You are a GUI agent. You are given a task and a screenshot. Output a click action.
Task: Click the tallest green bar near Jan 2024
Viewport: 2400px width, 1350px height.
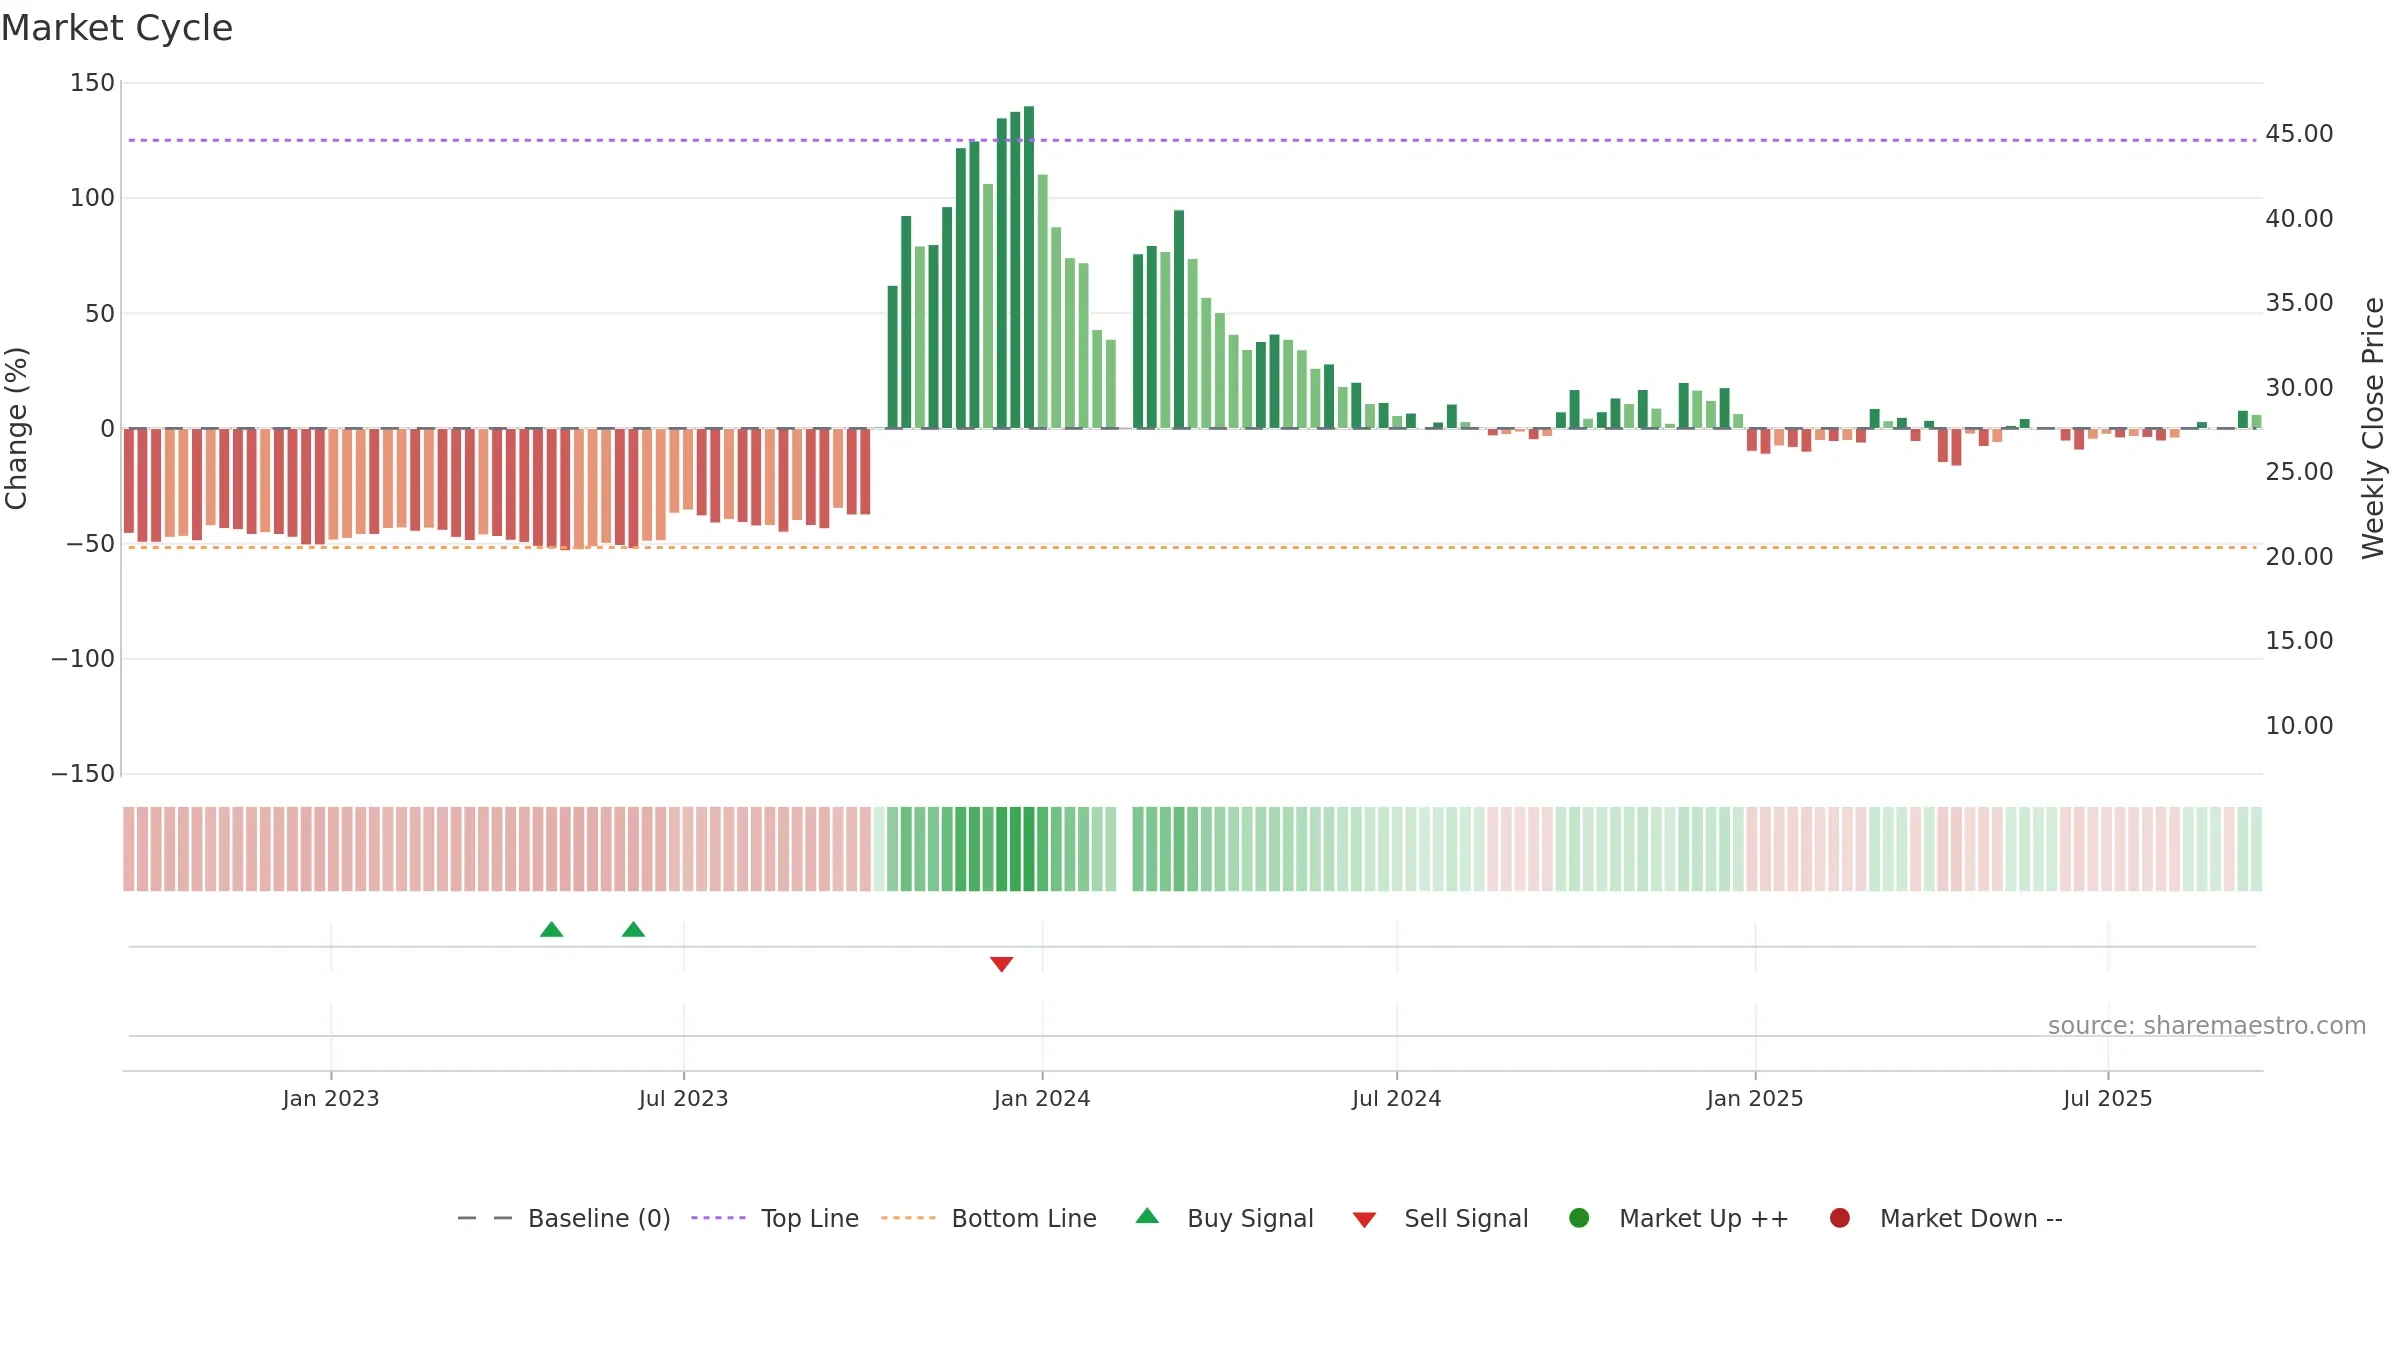(x=1029, y=267)
